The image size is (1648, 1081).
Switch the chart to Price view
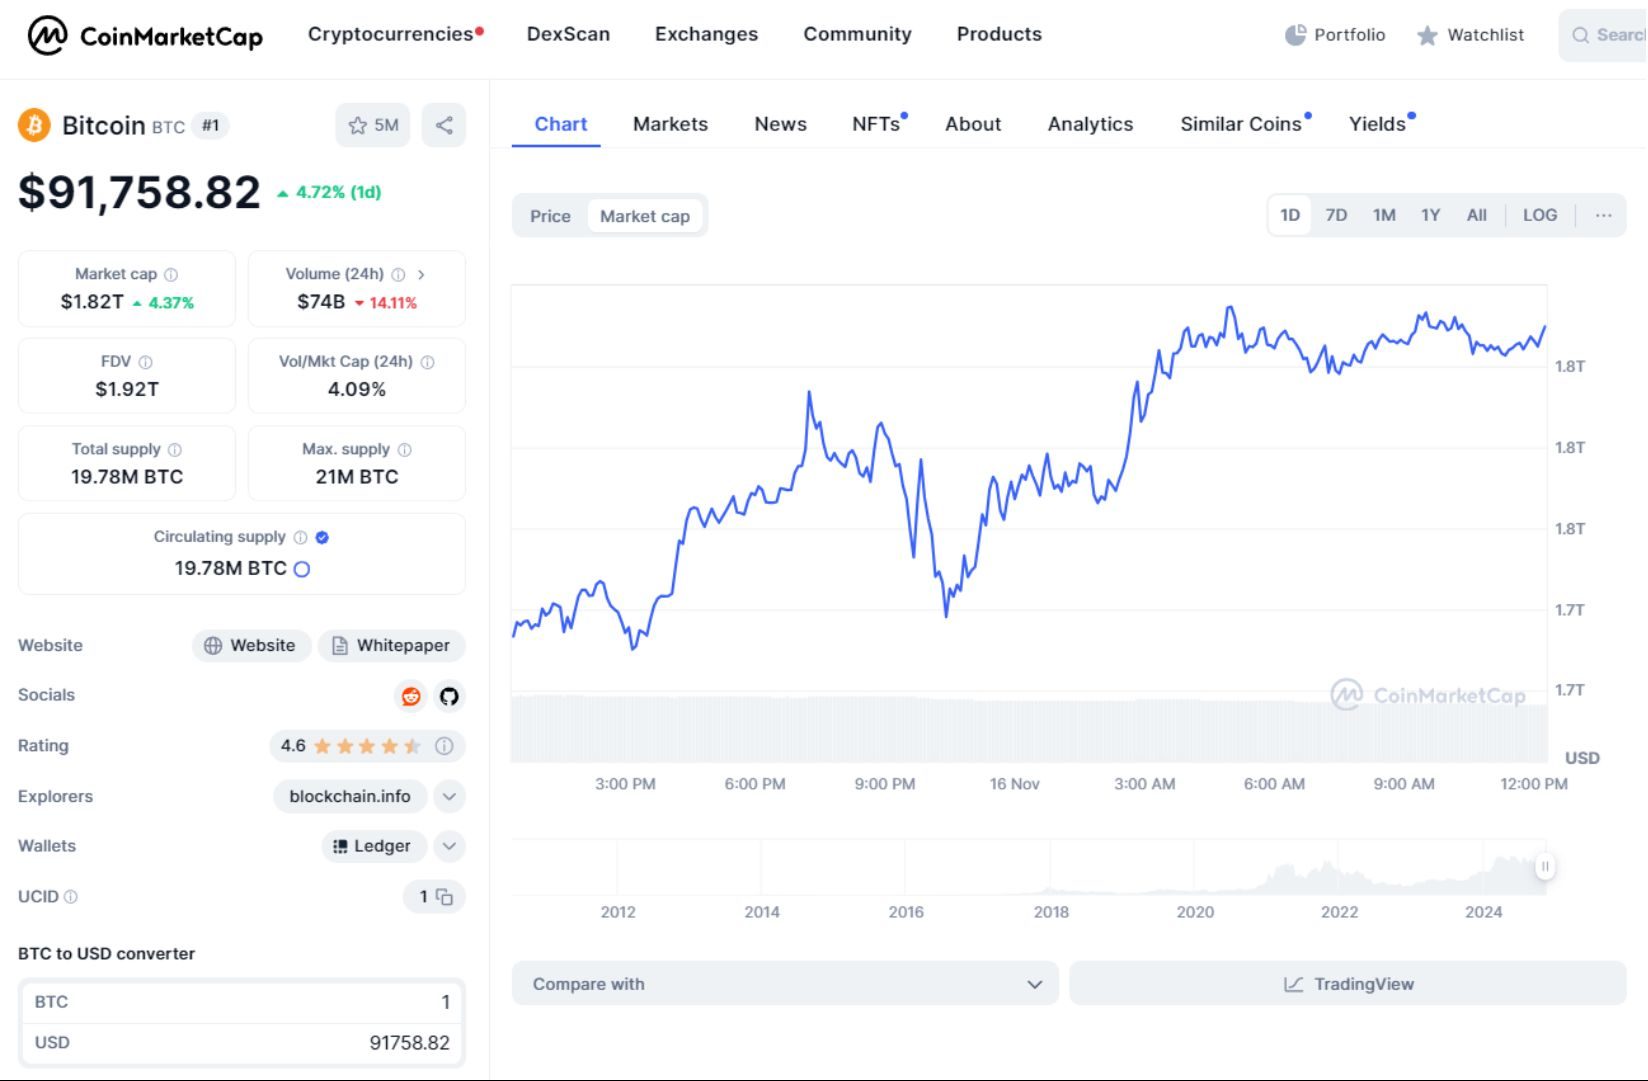coord(550,215)
